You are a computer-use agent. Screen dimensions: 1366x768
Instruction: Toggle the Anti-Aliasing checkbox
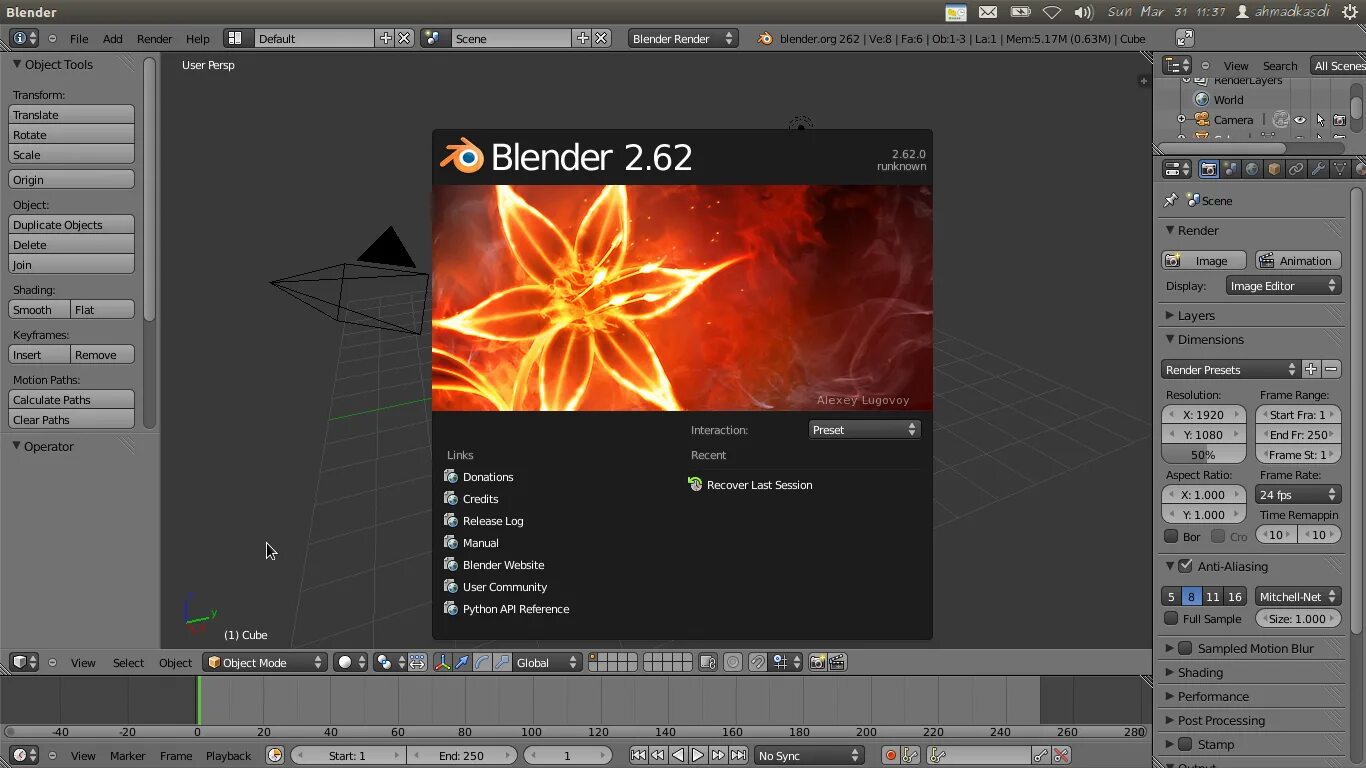1186,566
